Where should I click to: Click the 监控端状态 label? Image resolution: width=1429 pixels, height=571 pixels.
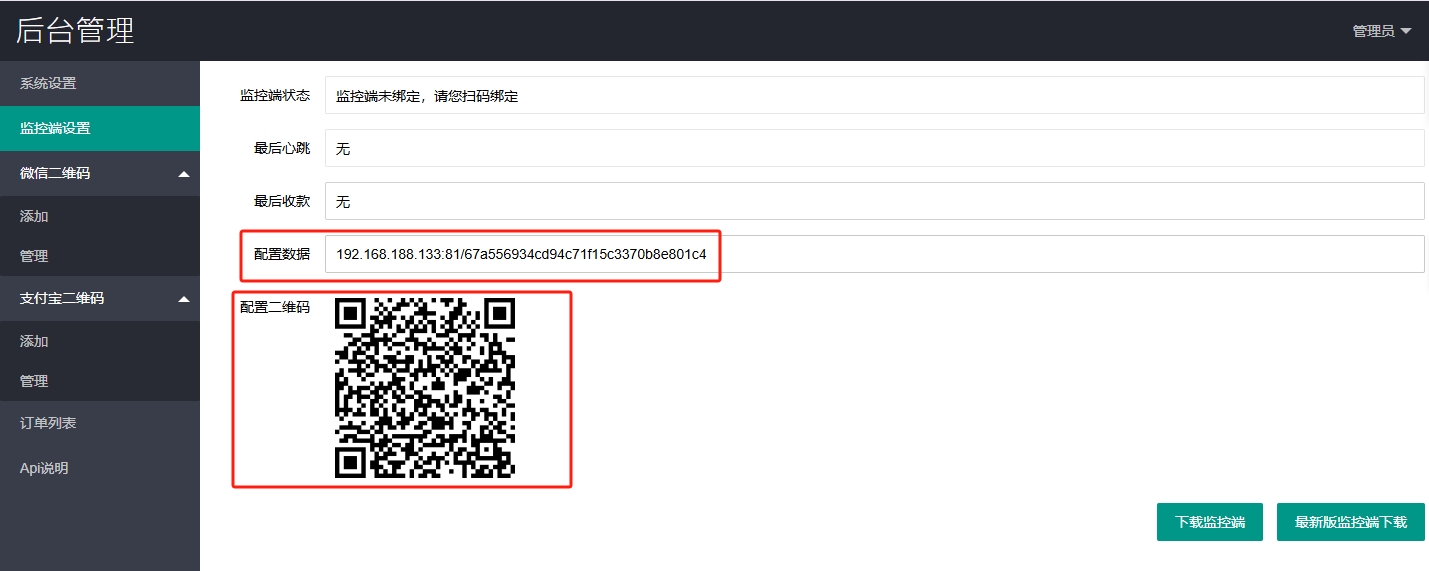(x=275, y=95)
